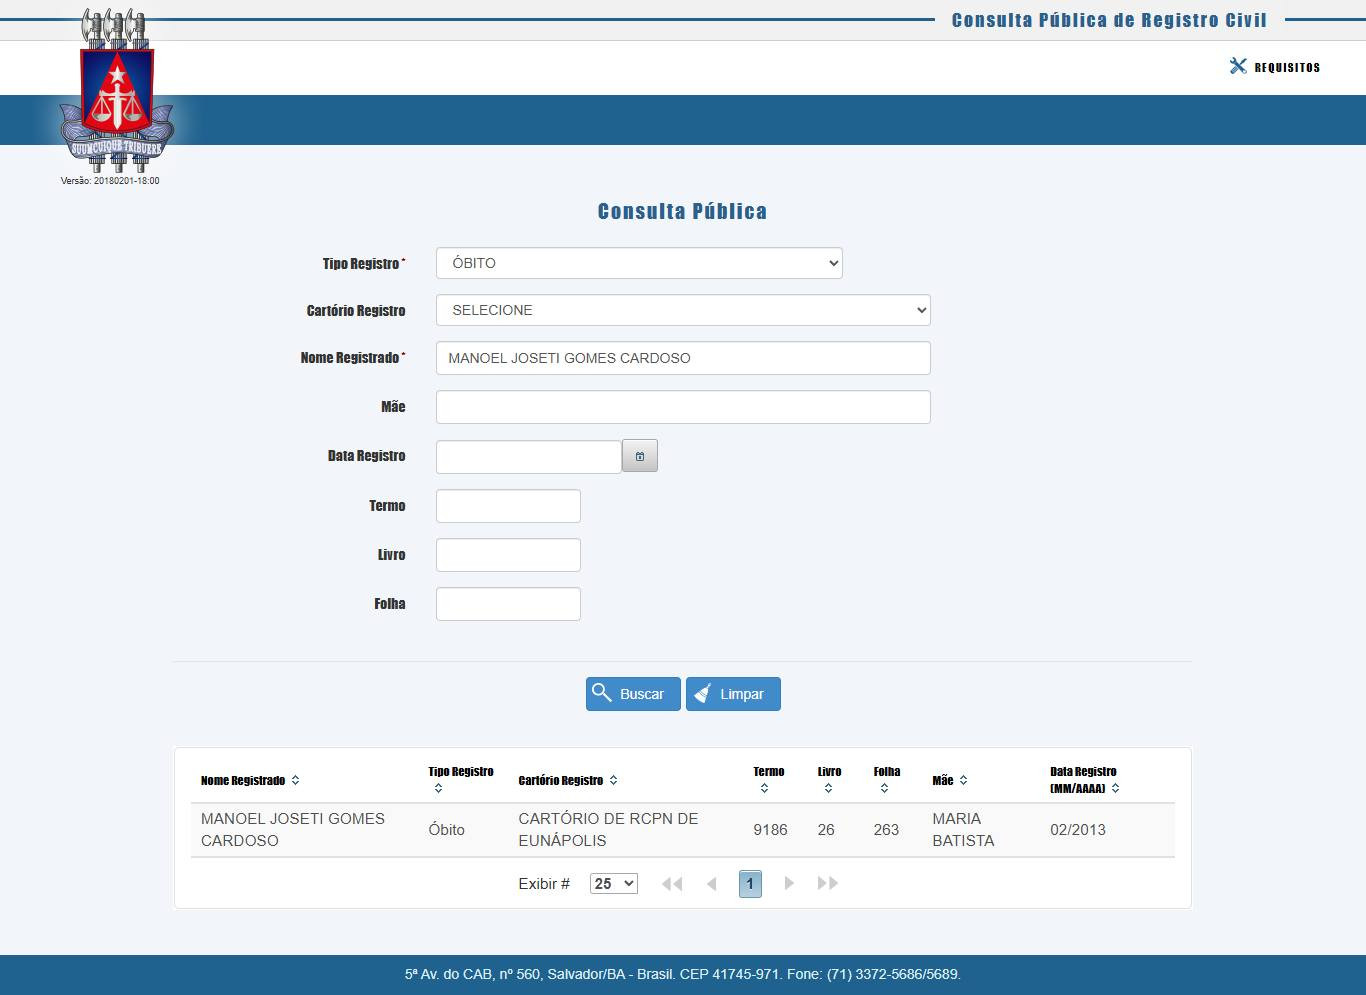The image size is (1366, 995).
Task: Change the Exibir rows-per-page dropdown
Action: (x=613, y=883)
